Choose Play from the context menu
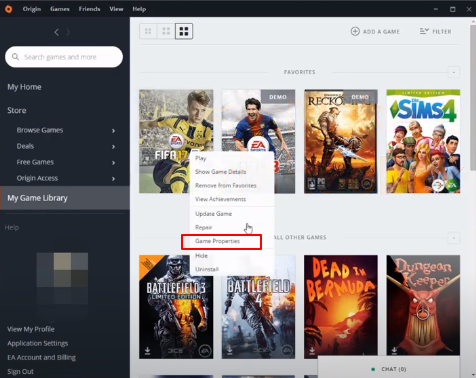Image resolution: width=476 pixels, height=378 pixels. [232, 158]
